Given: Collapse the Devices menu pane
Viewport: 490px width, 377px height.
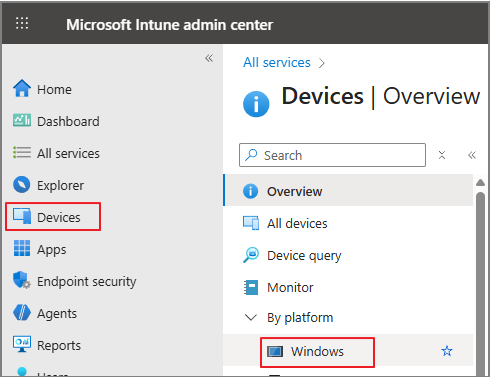Looking at the screenshot, I should coord(472,155).
